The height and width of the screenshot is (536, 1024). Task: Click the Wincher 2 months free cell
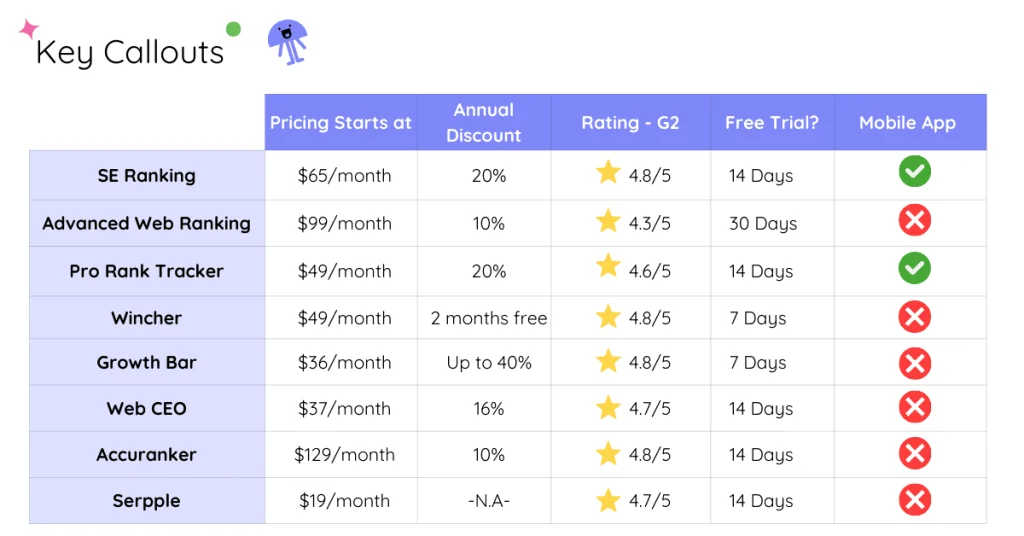click(488, 318)
